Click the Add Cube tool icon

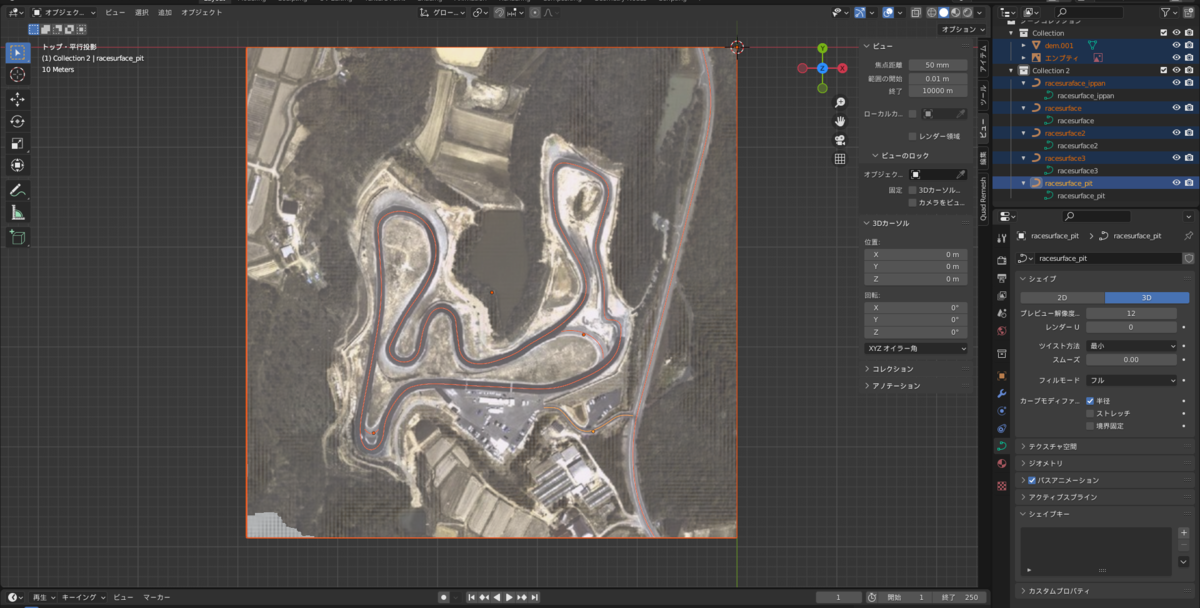(18, 237)
